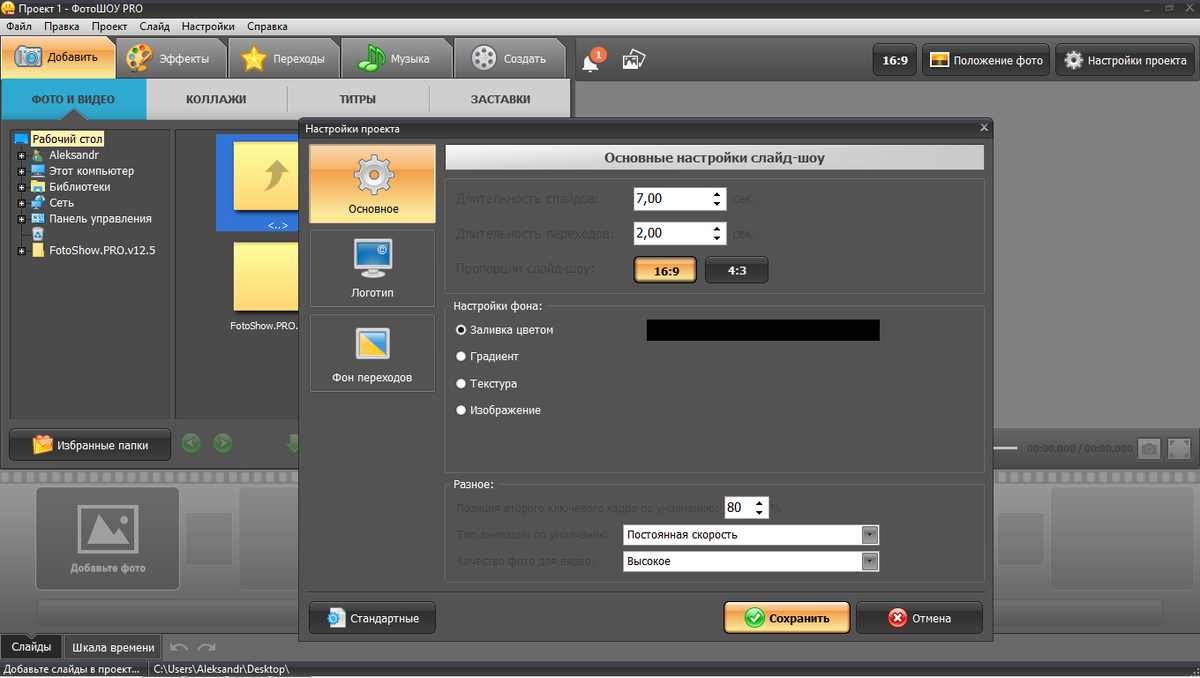Click the Добавьте фото slide placeholder
Screen dimensions: 1200x678
108,537
